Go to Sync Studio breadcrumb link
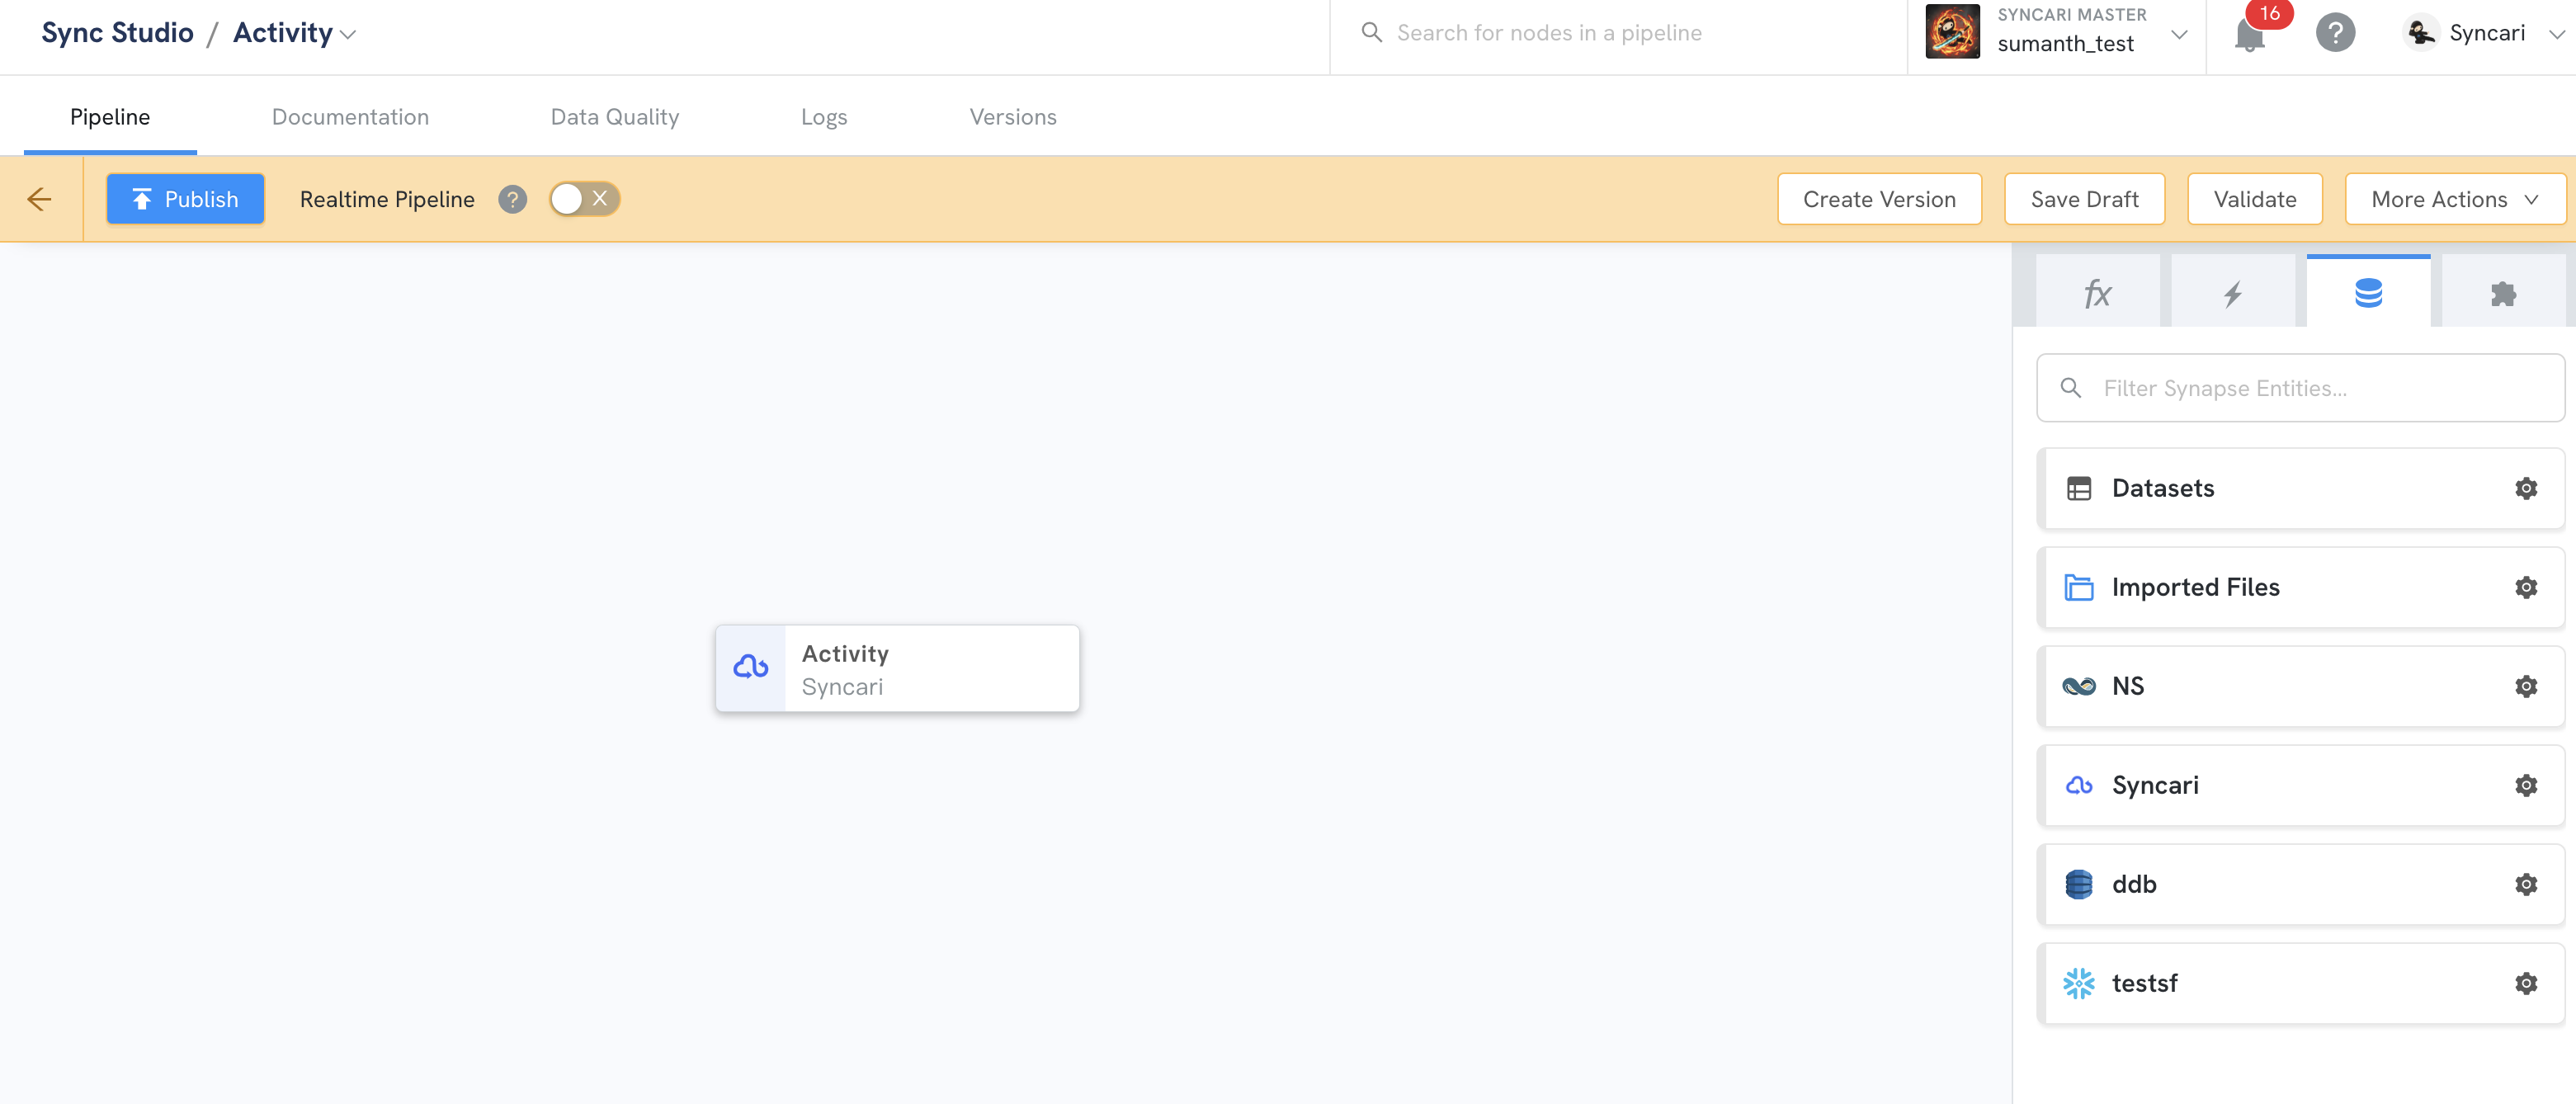Screen dimensions: 2576x1104 click(x=117, y=33)
